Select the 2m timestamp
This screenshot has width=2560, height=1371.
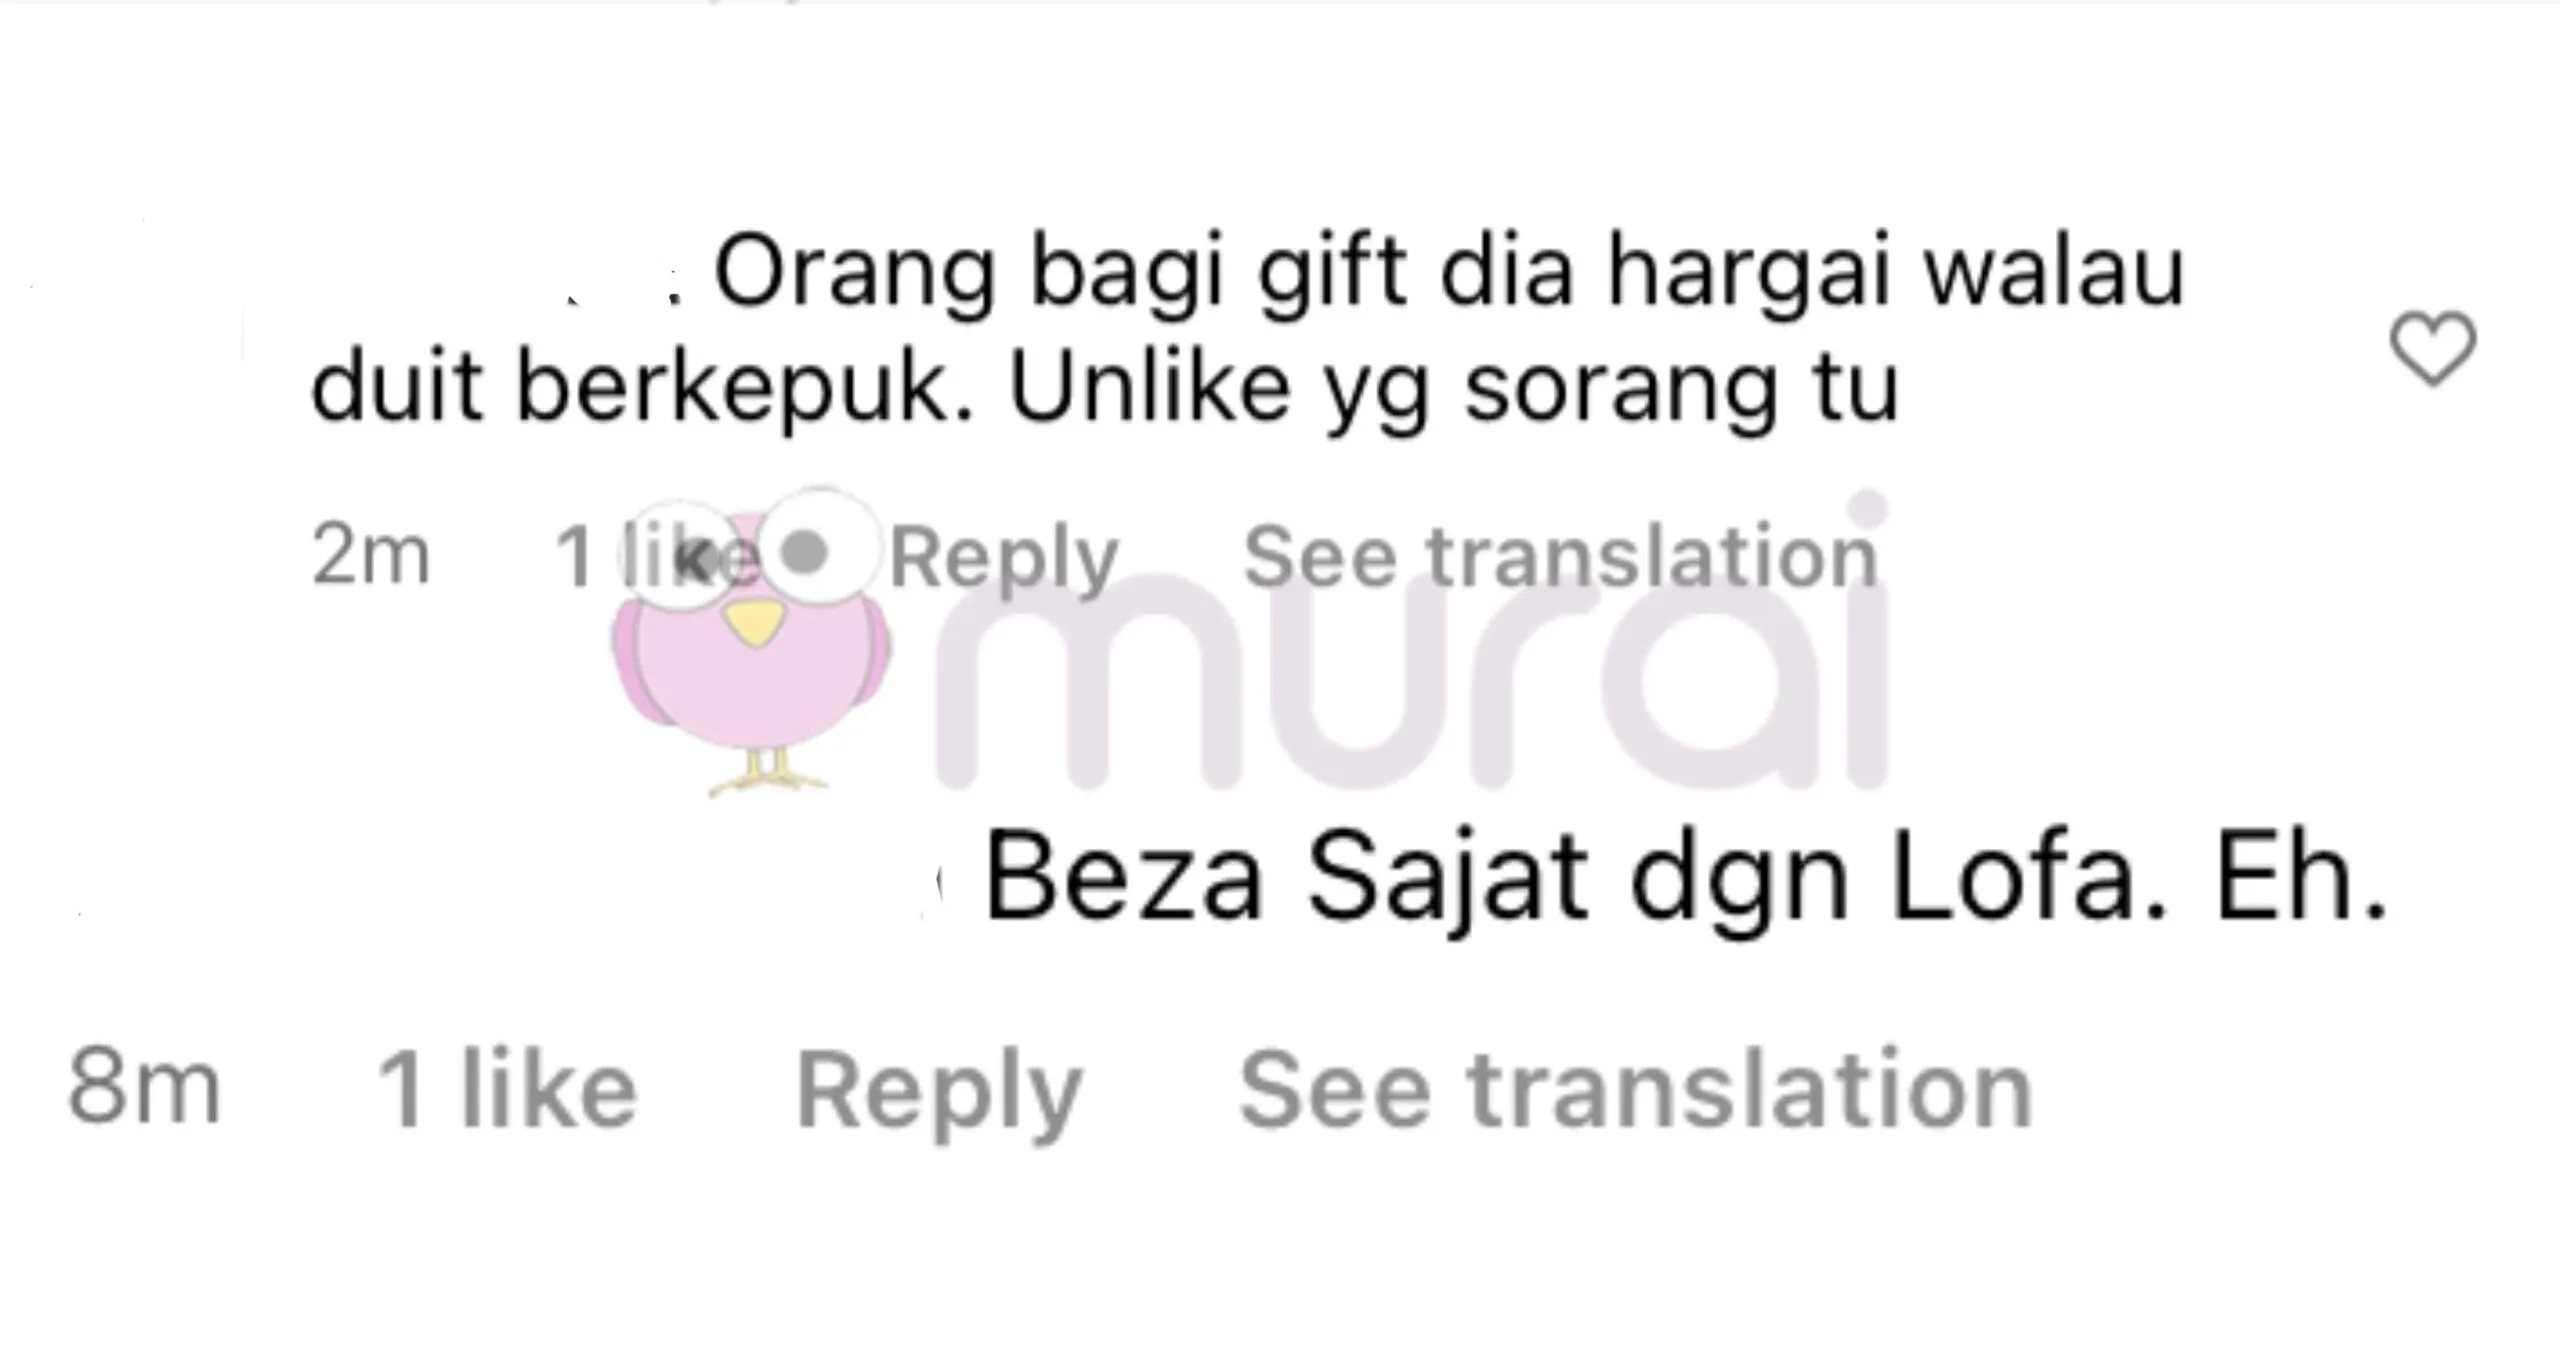tap(370, 555)
